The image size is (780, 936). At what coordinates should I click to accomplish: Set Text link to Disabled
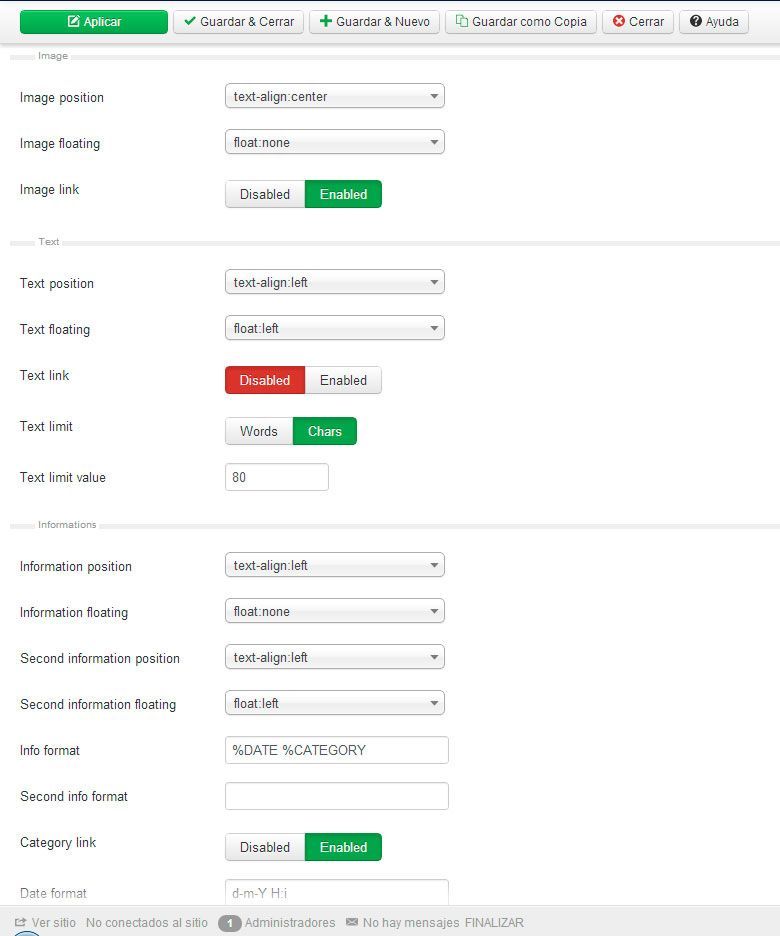[x=265, y=380]
